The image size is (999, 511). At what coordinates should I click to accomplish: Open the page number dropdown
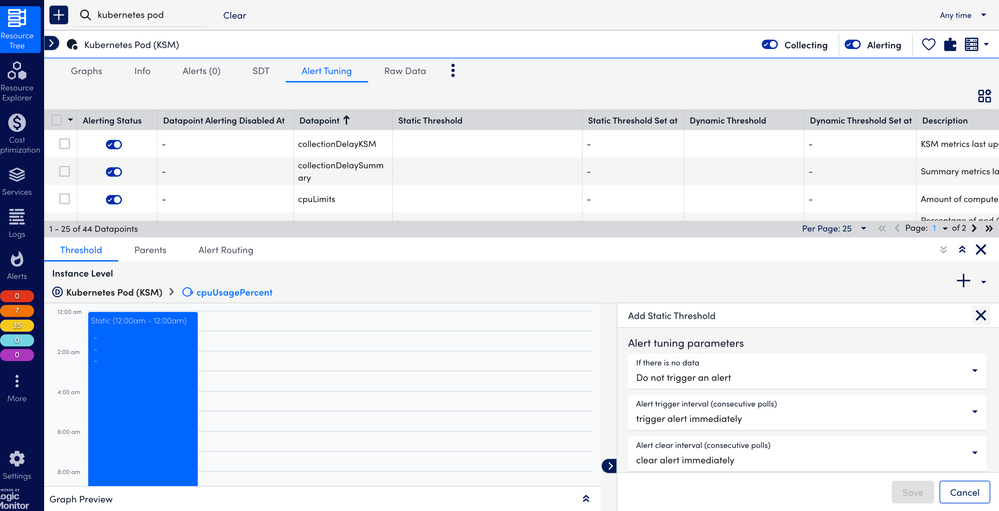942,228
